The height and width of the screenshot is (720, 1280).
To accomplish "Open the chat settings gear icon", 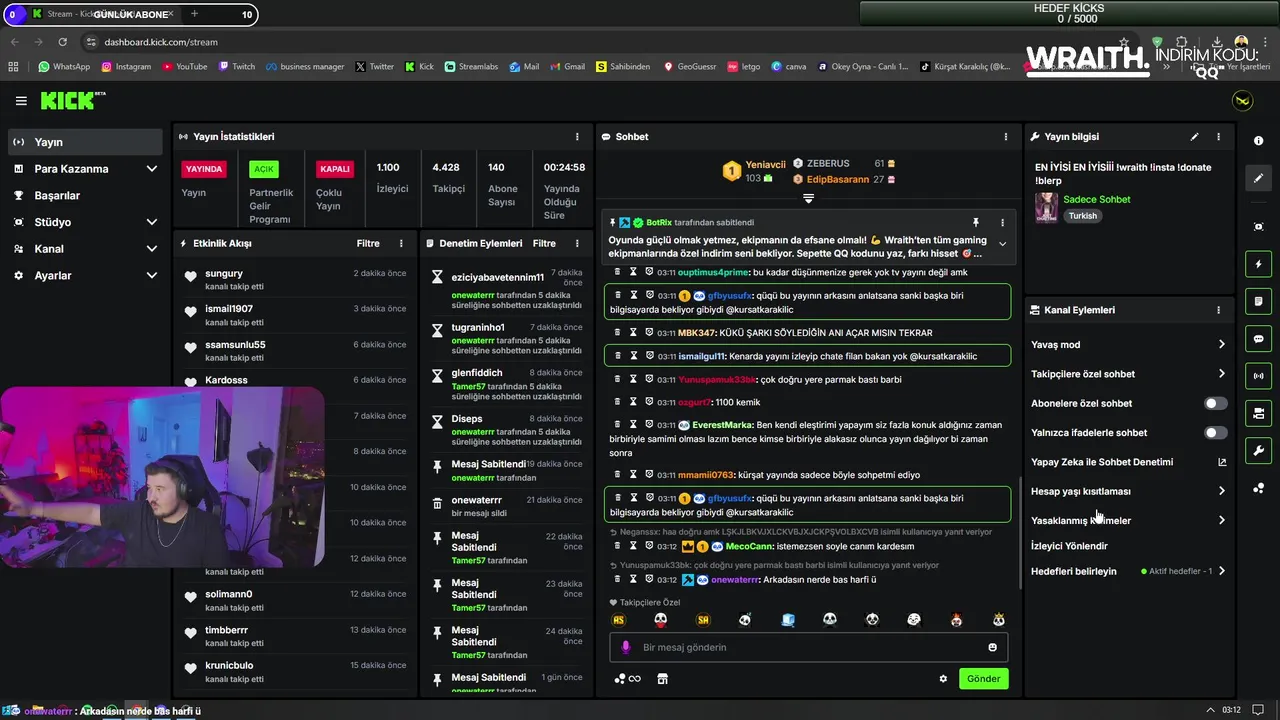I will click(943, 679).
